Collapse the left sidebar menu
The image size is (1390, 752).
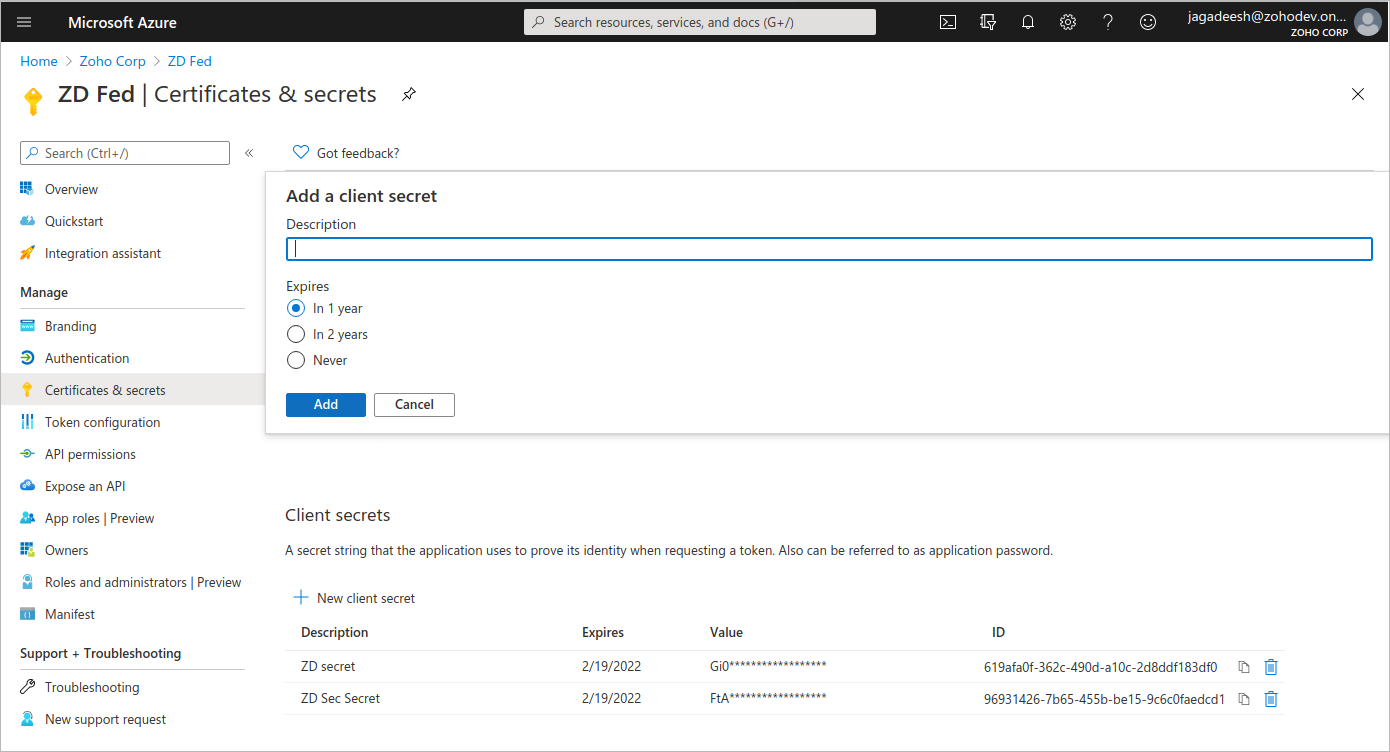249,153
